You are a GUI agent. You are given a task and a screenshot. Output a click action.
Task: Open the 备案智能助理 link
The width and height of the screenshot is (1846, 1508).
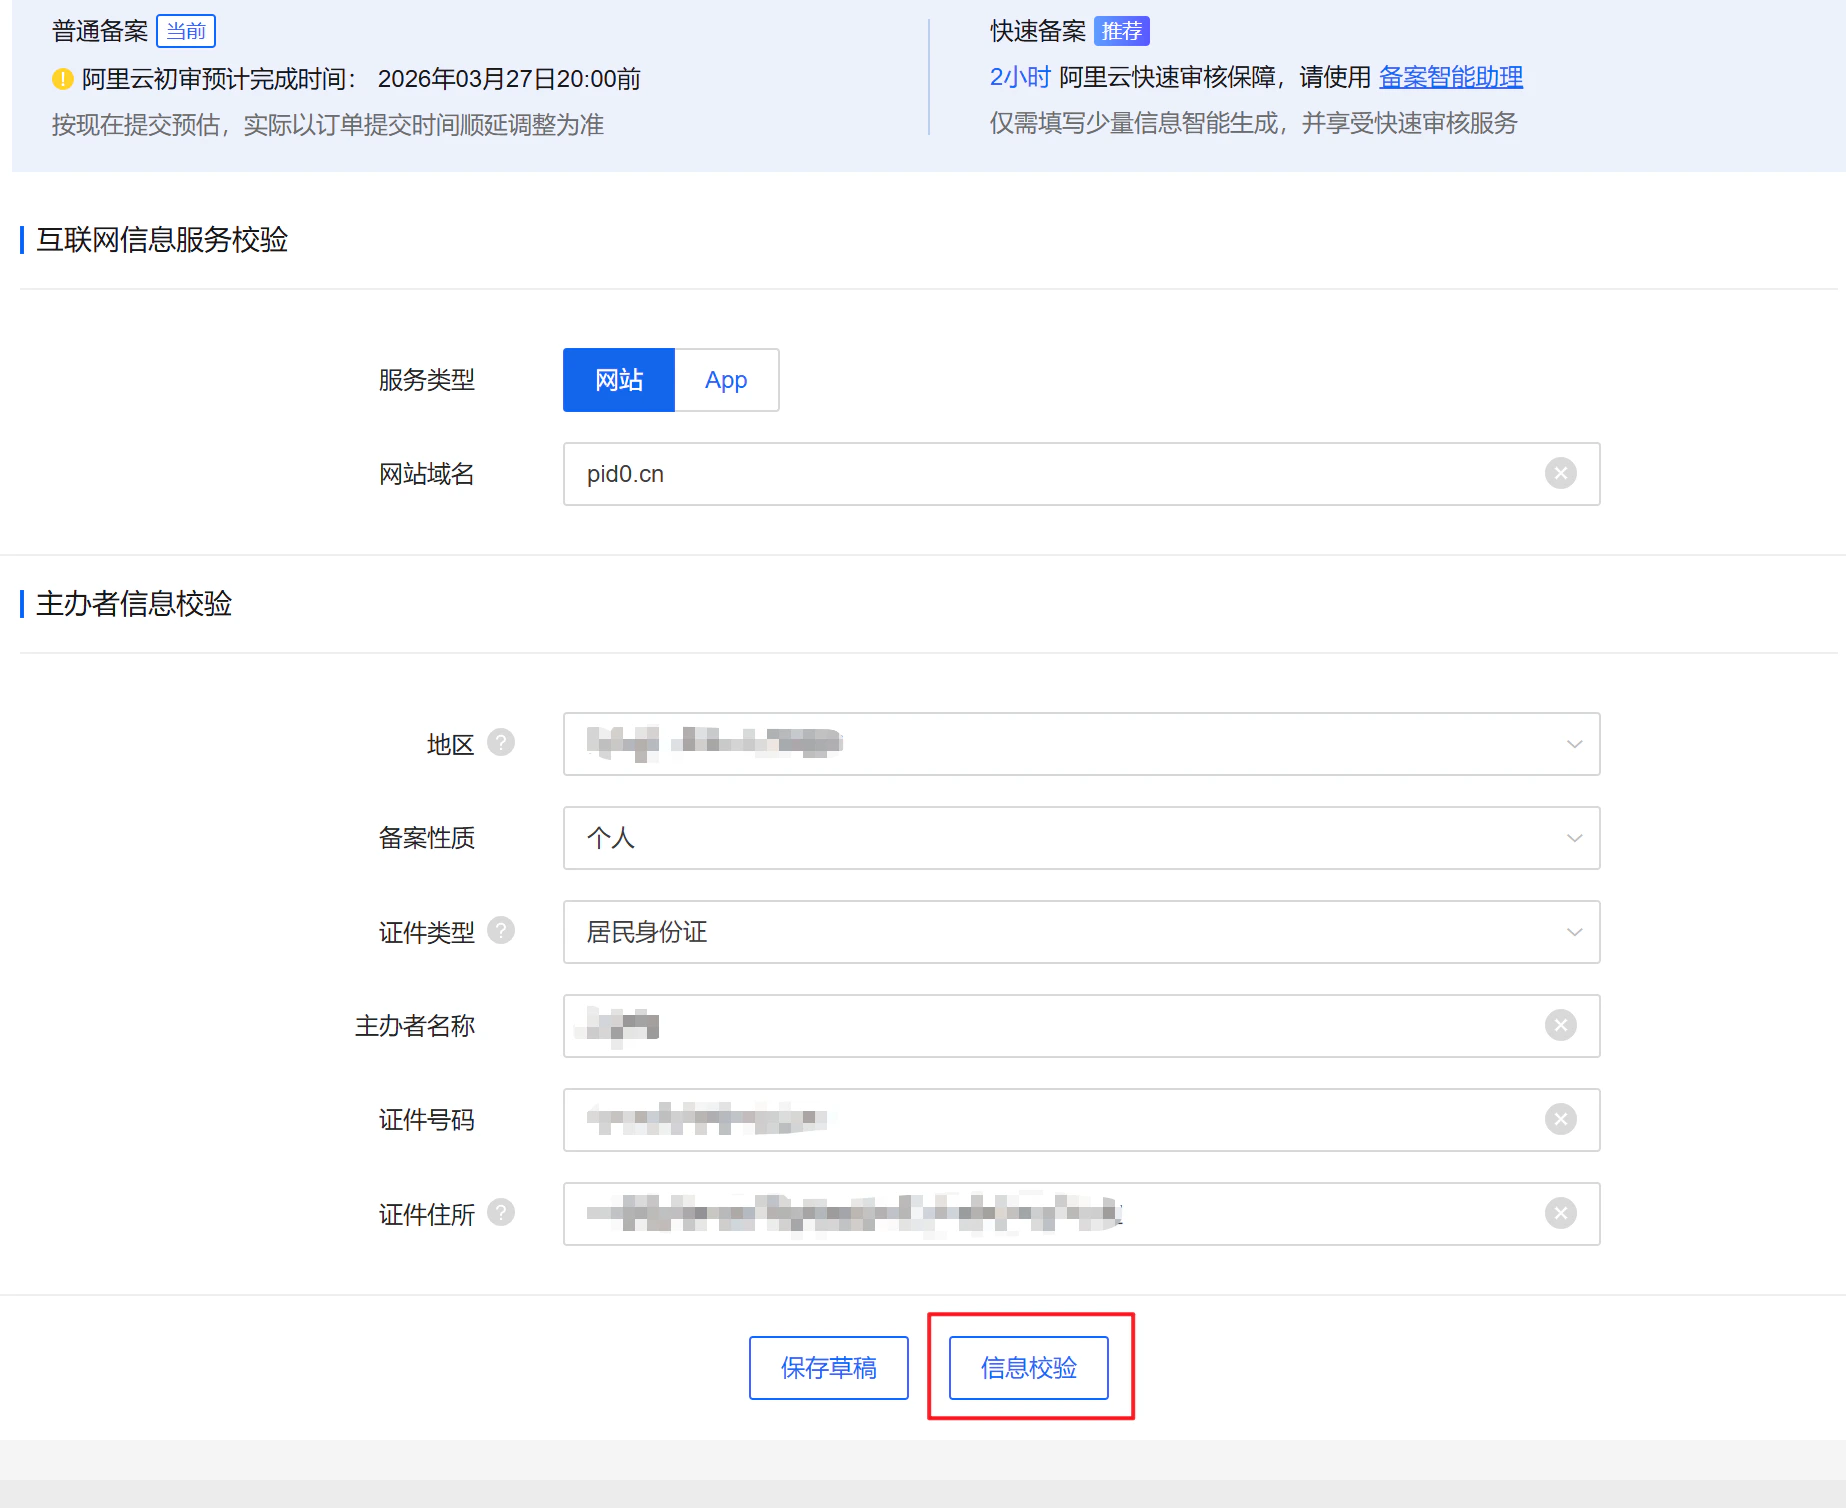point(1451,77)
